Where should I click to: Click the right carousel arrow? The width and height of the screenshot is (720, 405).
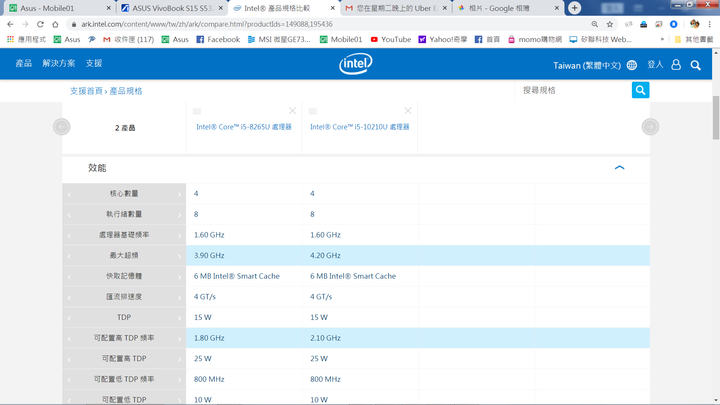(x=650, y=127)
